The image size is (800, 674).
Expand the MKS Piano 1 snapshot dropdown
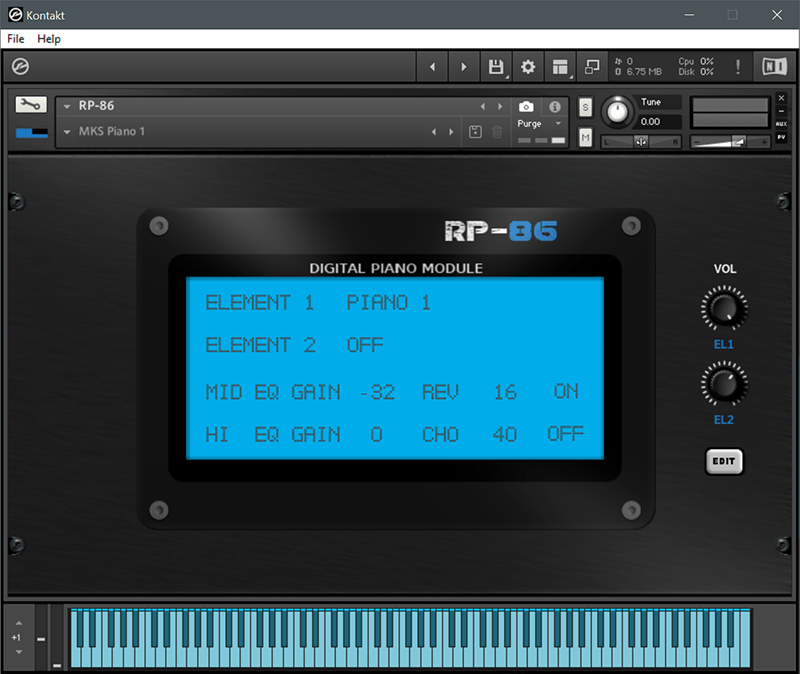(67, 132)
